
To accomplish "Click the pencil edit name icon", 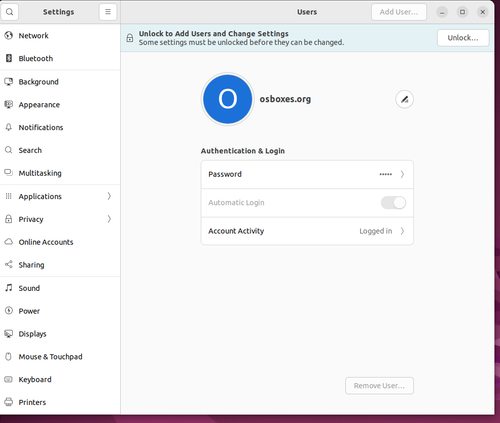I will (x=404, y=99).
